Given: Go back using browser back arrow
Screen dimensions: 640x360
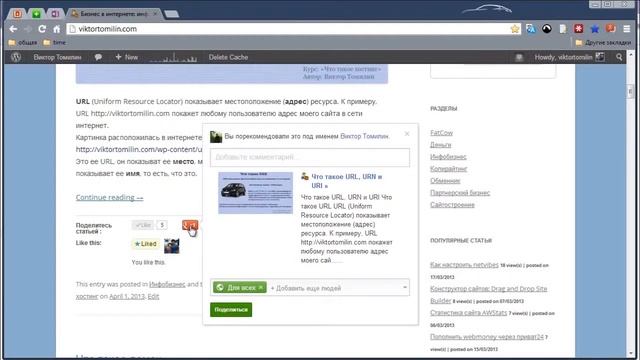Looking at the screenshot, I should [13, 29].
